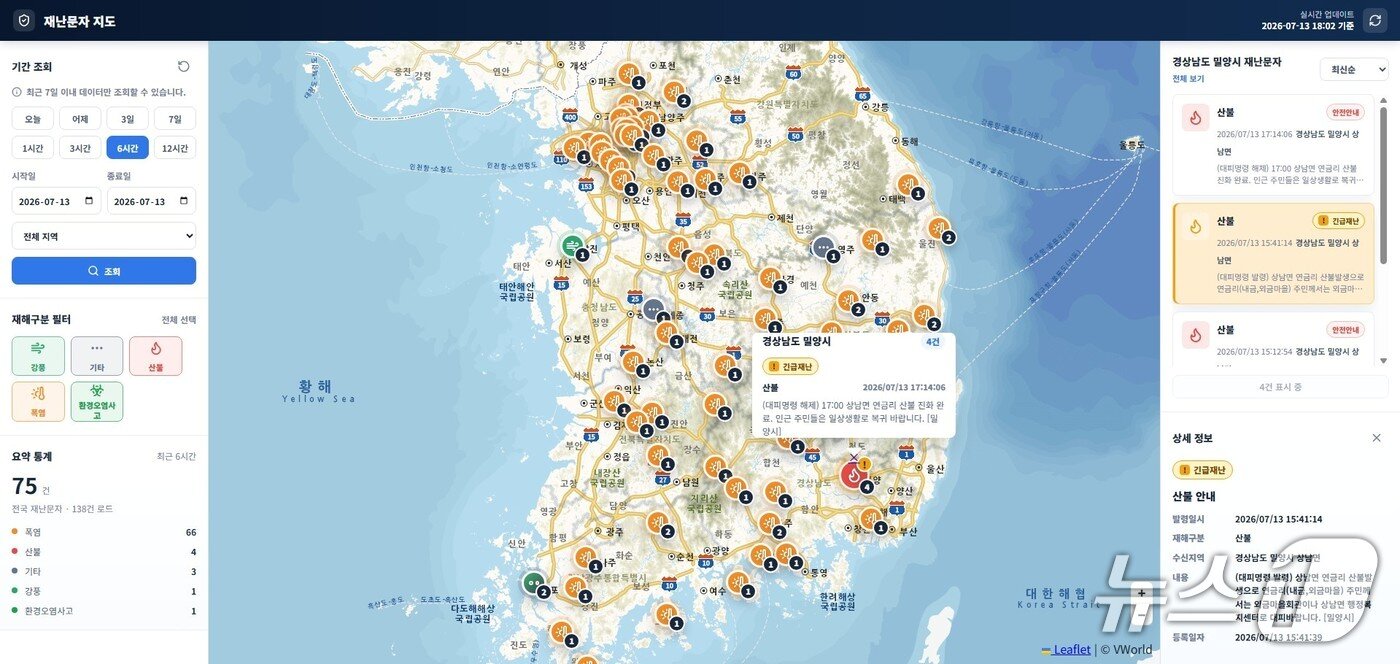The height and width of the screenshot is (664, 1400).
Task: Click the flame icon on third 산불 card
Action: click(x=1195, y=335)
